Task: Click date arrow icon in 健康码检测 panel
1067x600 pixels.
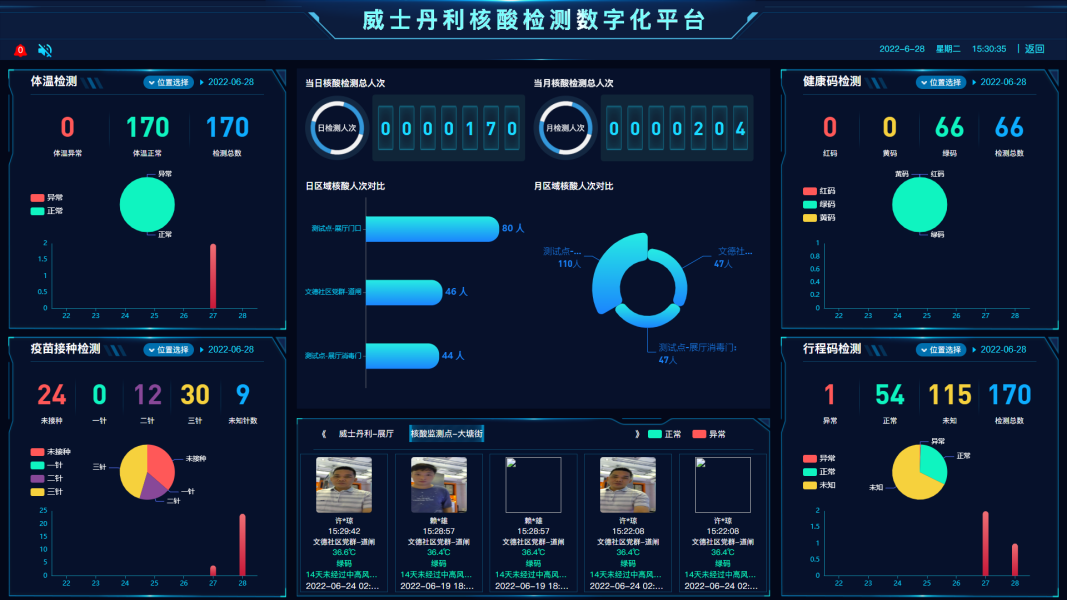Action: coord(973,83)
